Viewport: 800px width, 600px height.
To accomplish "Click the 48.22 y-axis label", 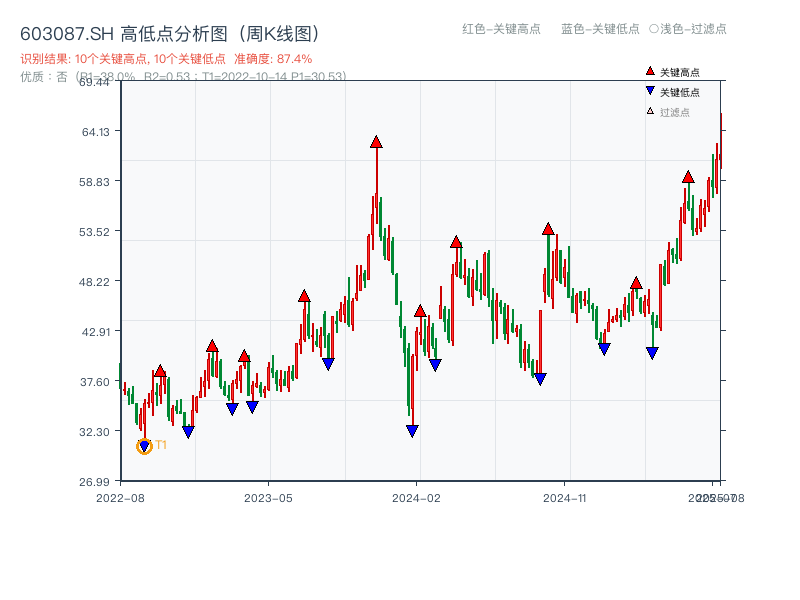I will pyautogui.click(x=94, y=282).
